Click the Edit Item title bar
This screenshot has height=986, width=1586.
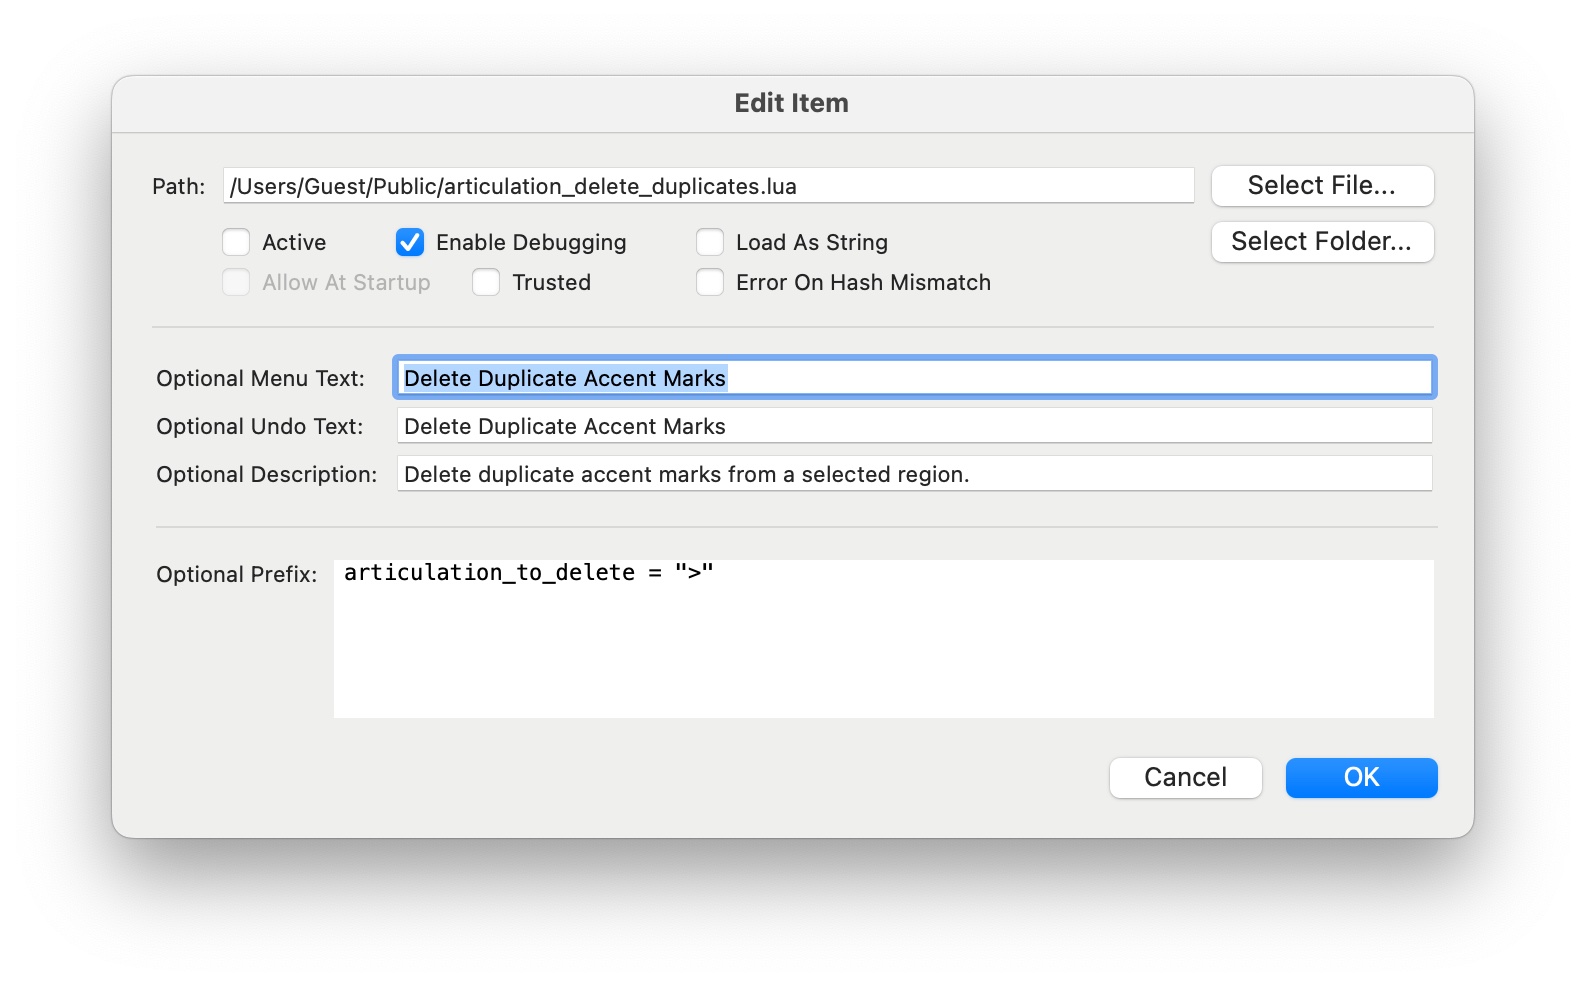point(791,104)
